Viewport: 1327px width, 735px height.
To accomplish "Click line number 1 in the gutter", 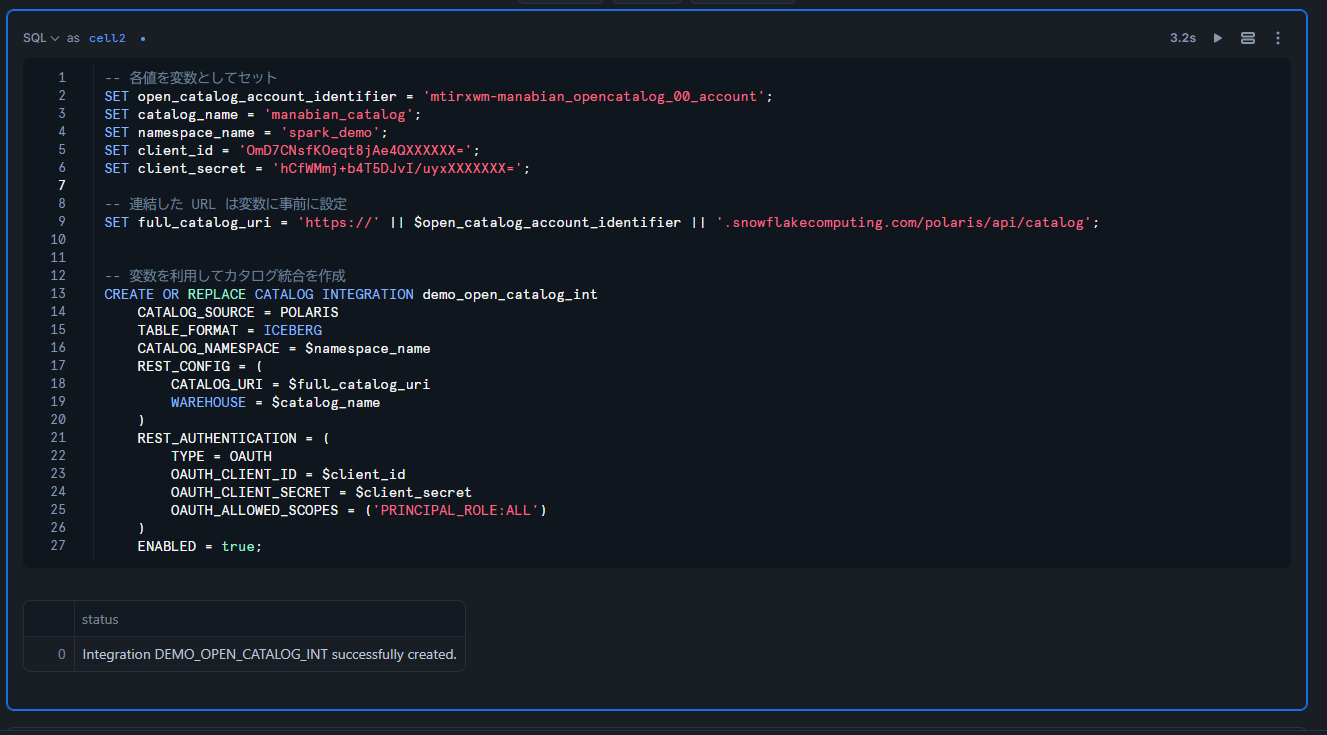I will pyautogui.click(x=62, y=78).
